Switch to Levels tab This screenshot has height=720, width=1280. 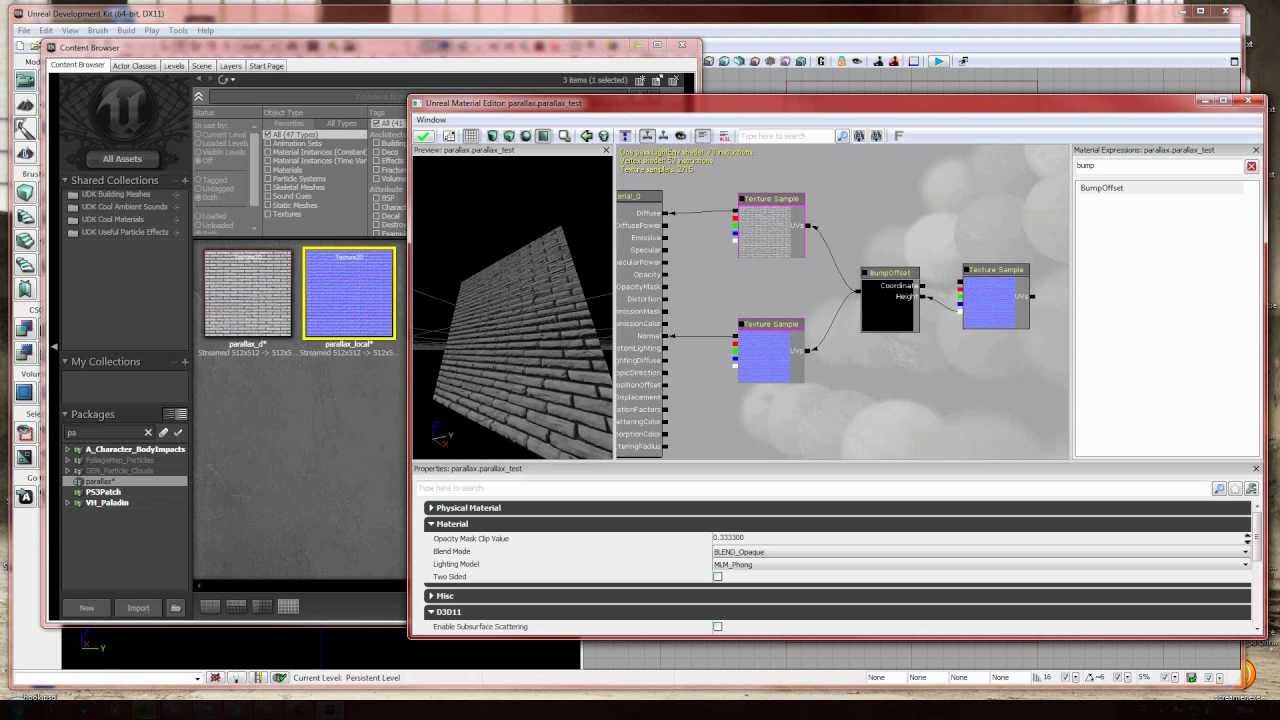(x=174, y=66)
